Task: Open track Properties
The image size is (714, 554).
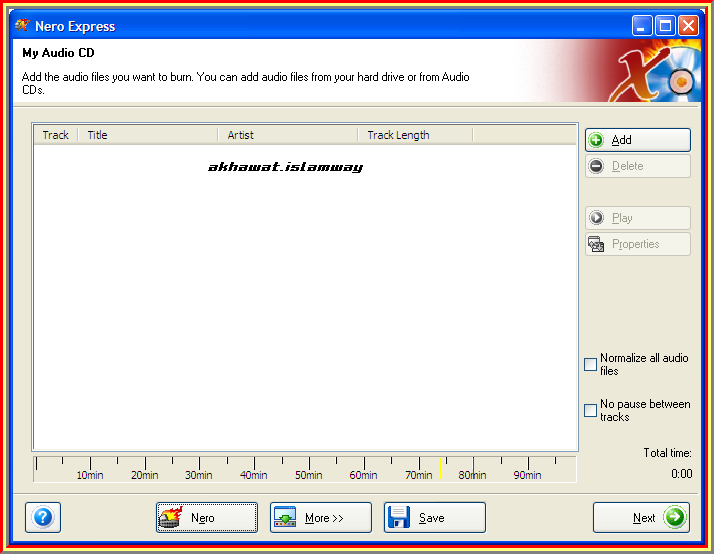Action: tap(638, 244)
